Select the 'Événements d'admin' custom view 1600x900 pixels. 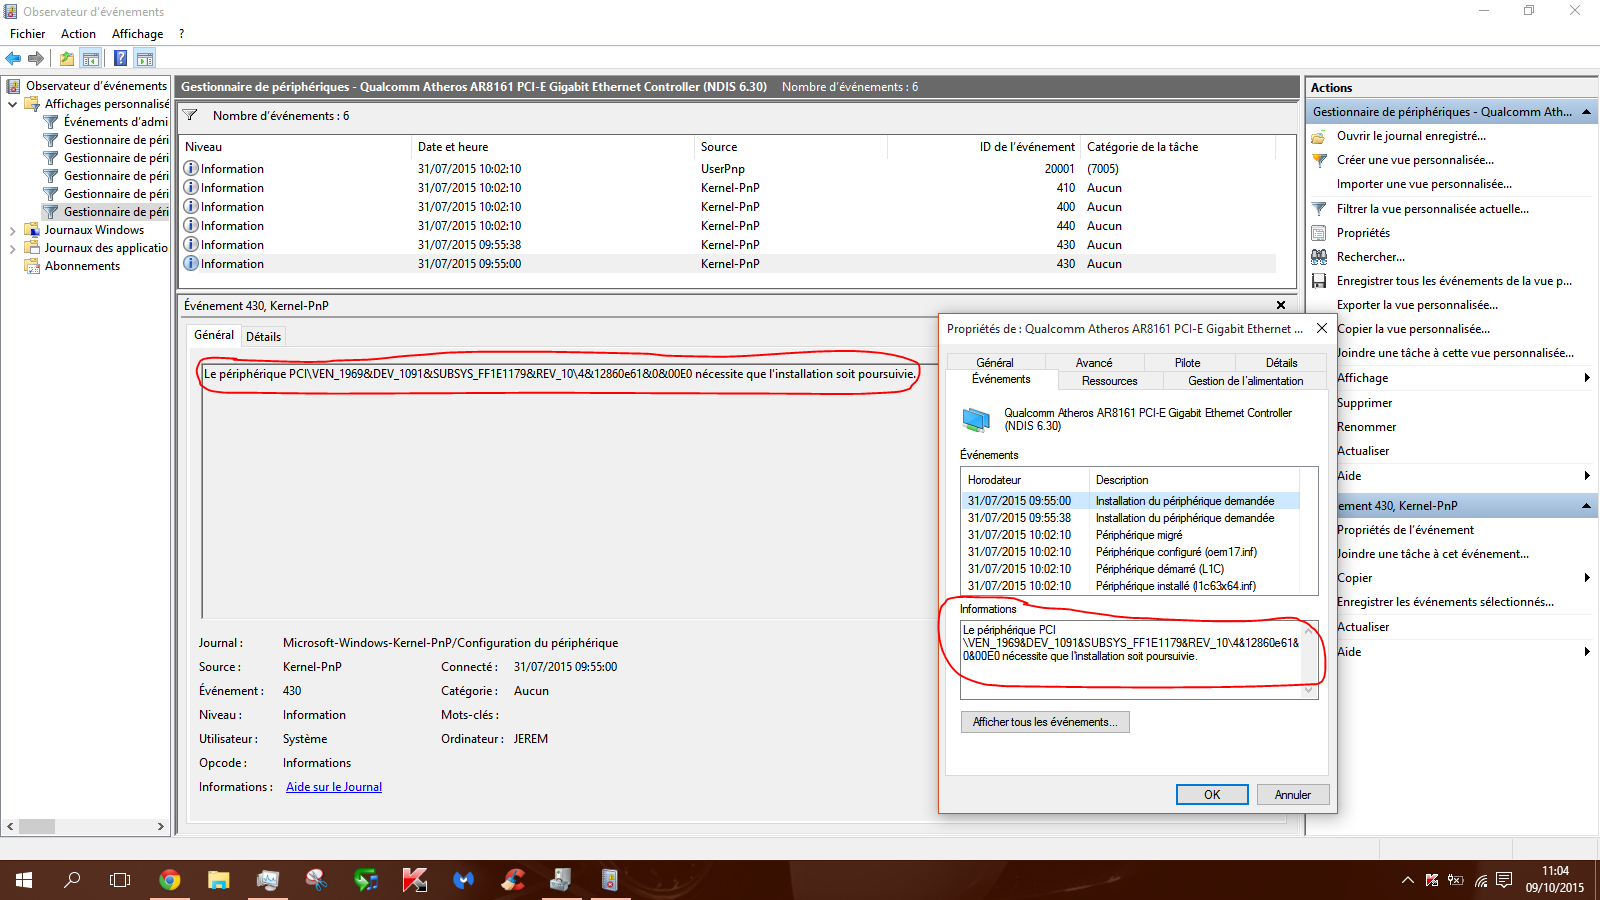116,122
